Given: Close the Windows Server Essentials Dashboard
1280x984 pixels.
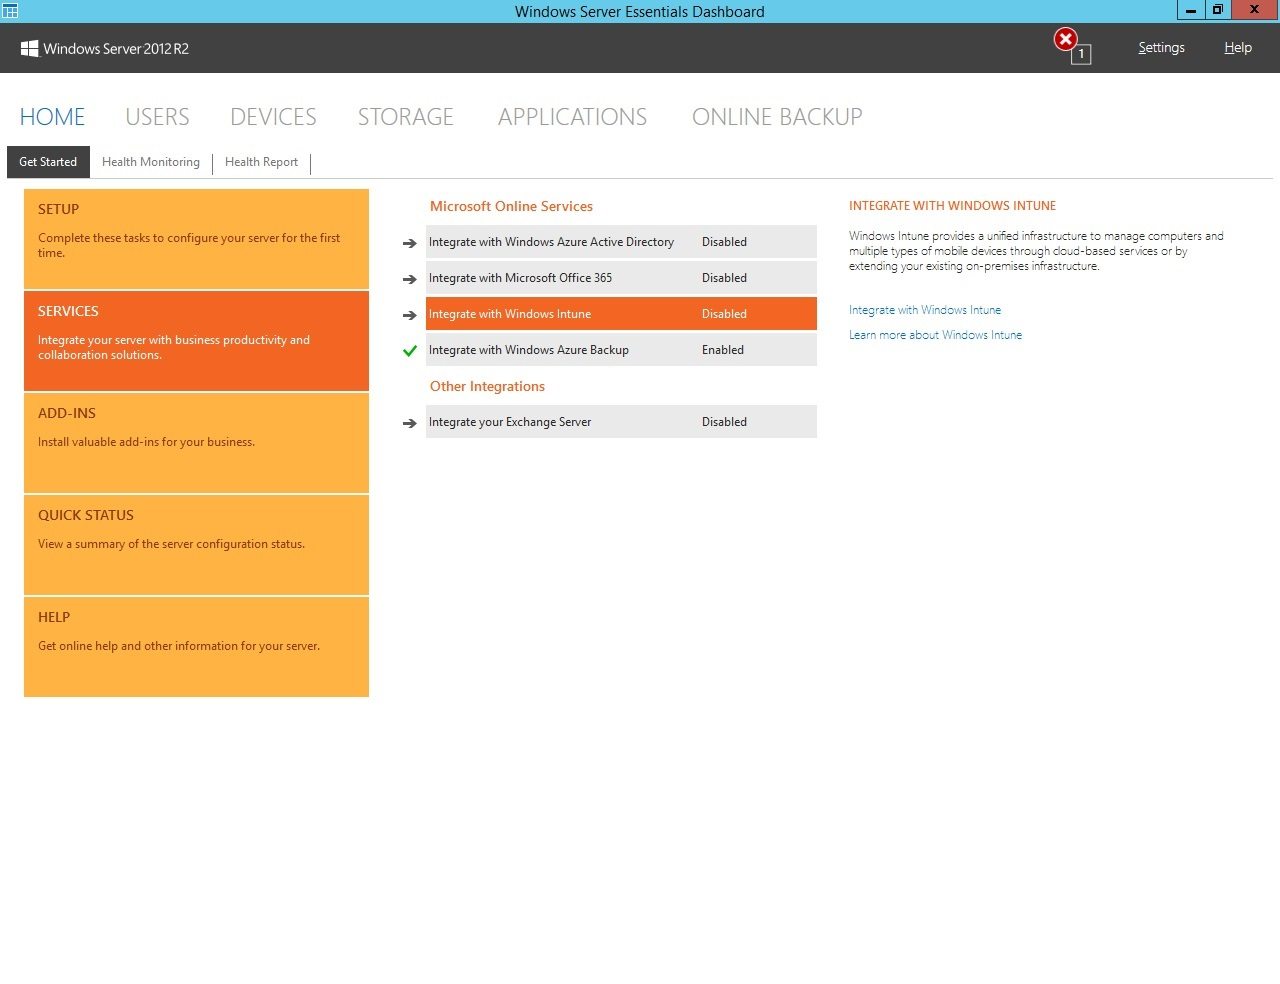Looking at the screenshot, I should coord(1254,10).
